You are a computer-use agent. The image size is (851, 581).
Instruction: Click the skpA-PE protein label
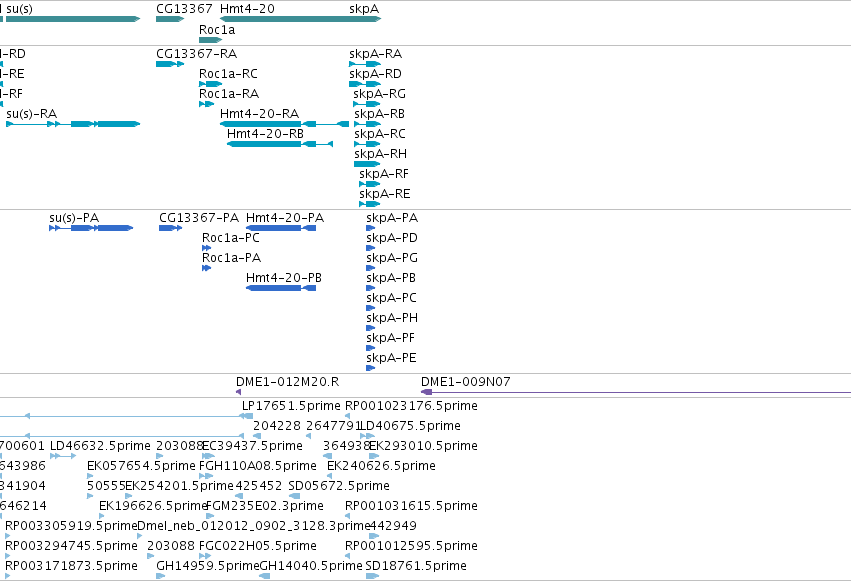391,359
